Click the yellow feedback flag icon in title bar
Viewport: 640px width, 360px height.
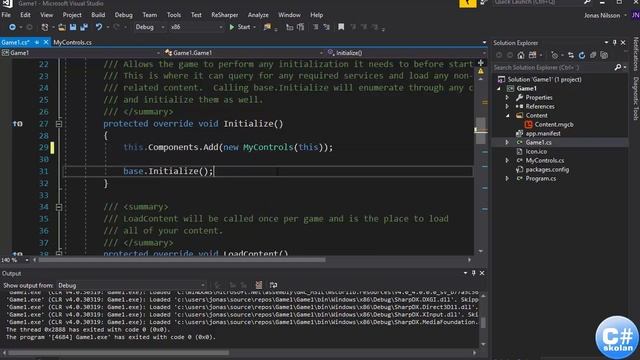click(468, 4)
